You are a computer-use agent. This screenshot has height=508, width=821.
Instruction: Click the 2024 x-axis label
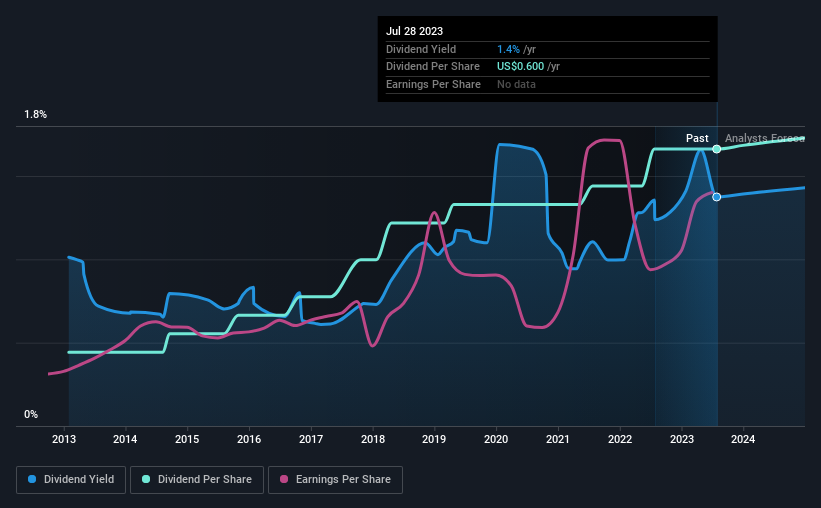coord(743,439)
